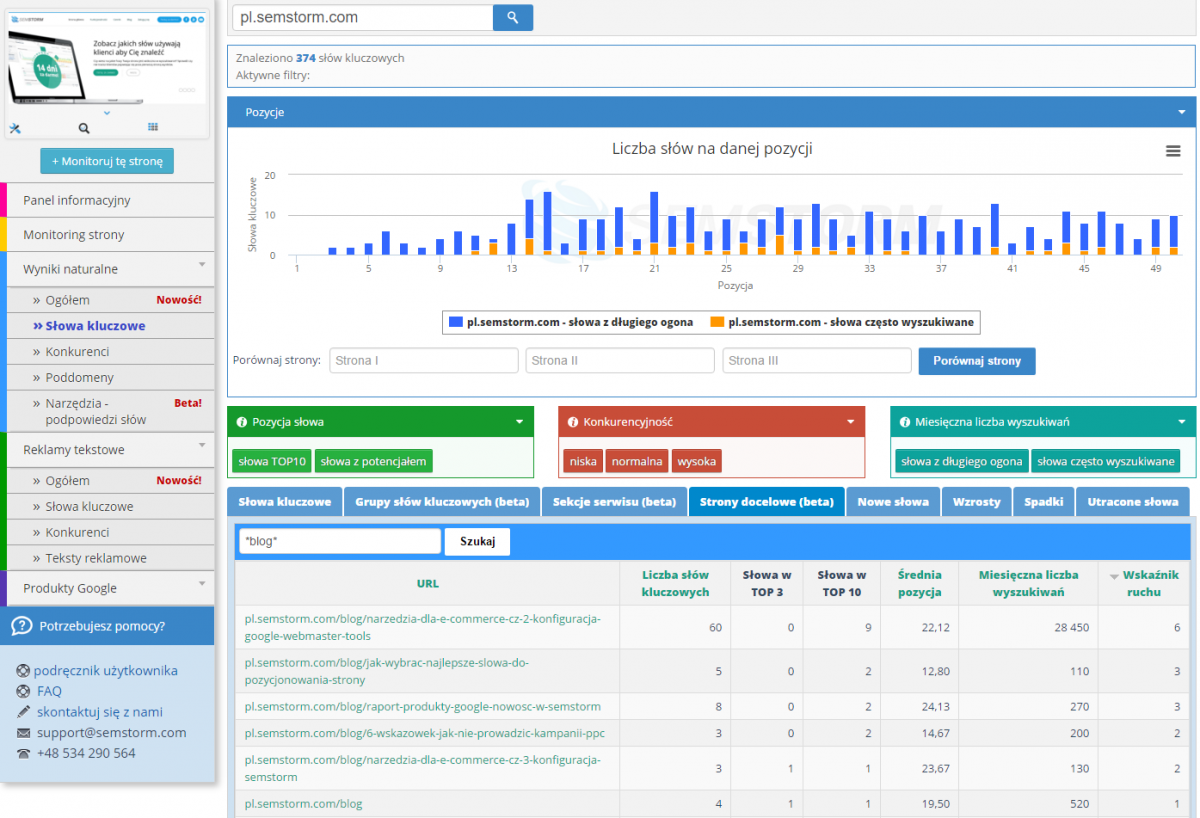The image size is (1200, 818).
Task: Click the URL filter field containing *blog*
Action: pos(340,541)
